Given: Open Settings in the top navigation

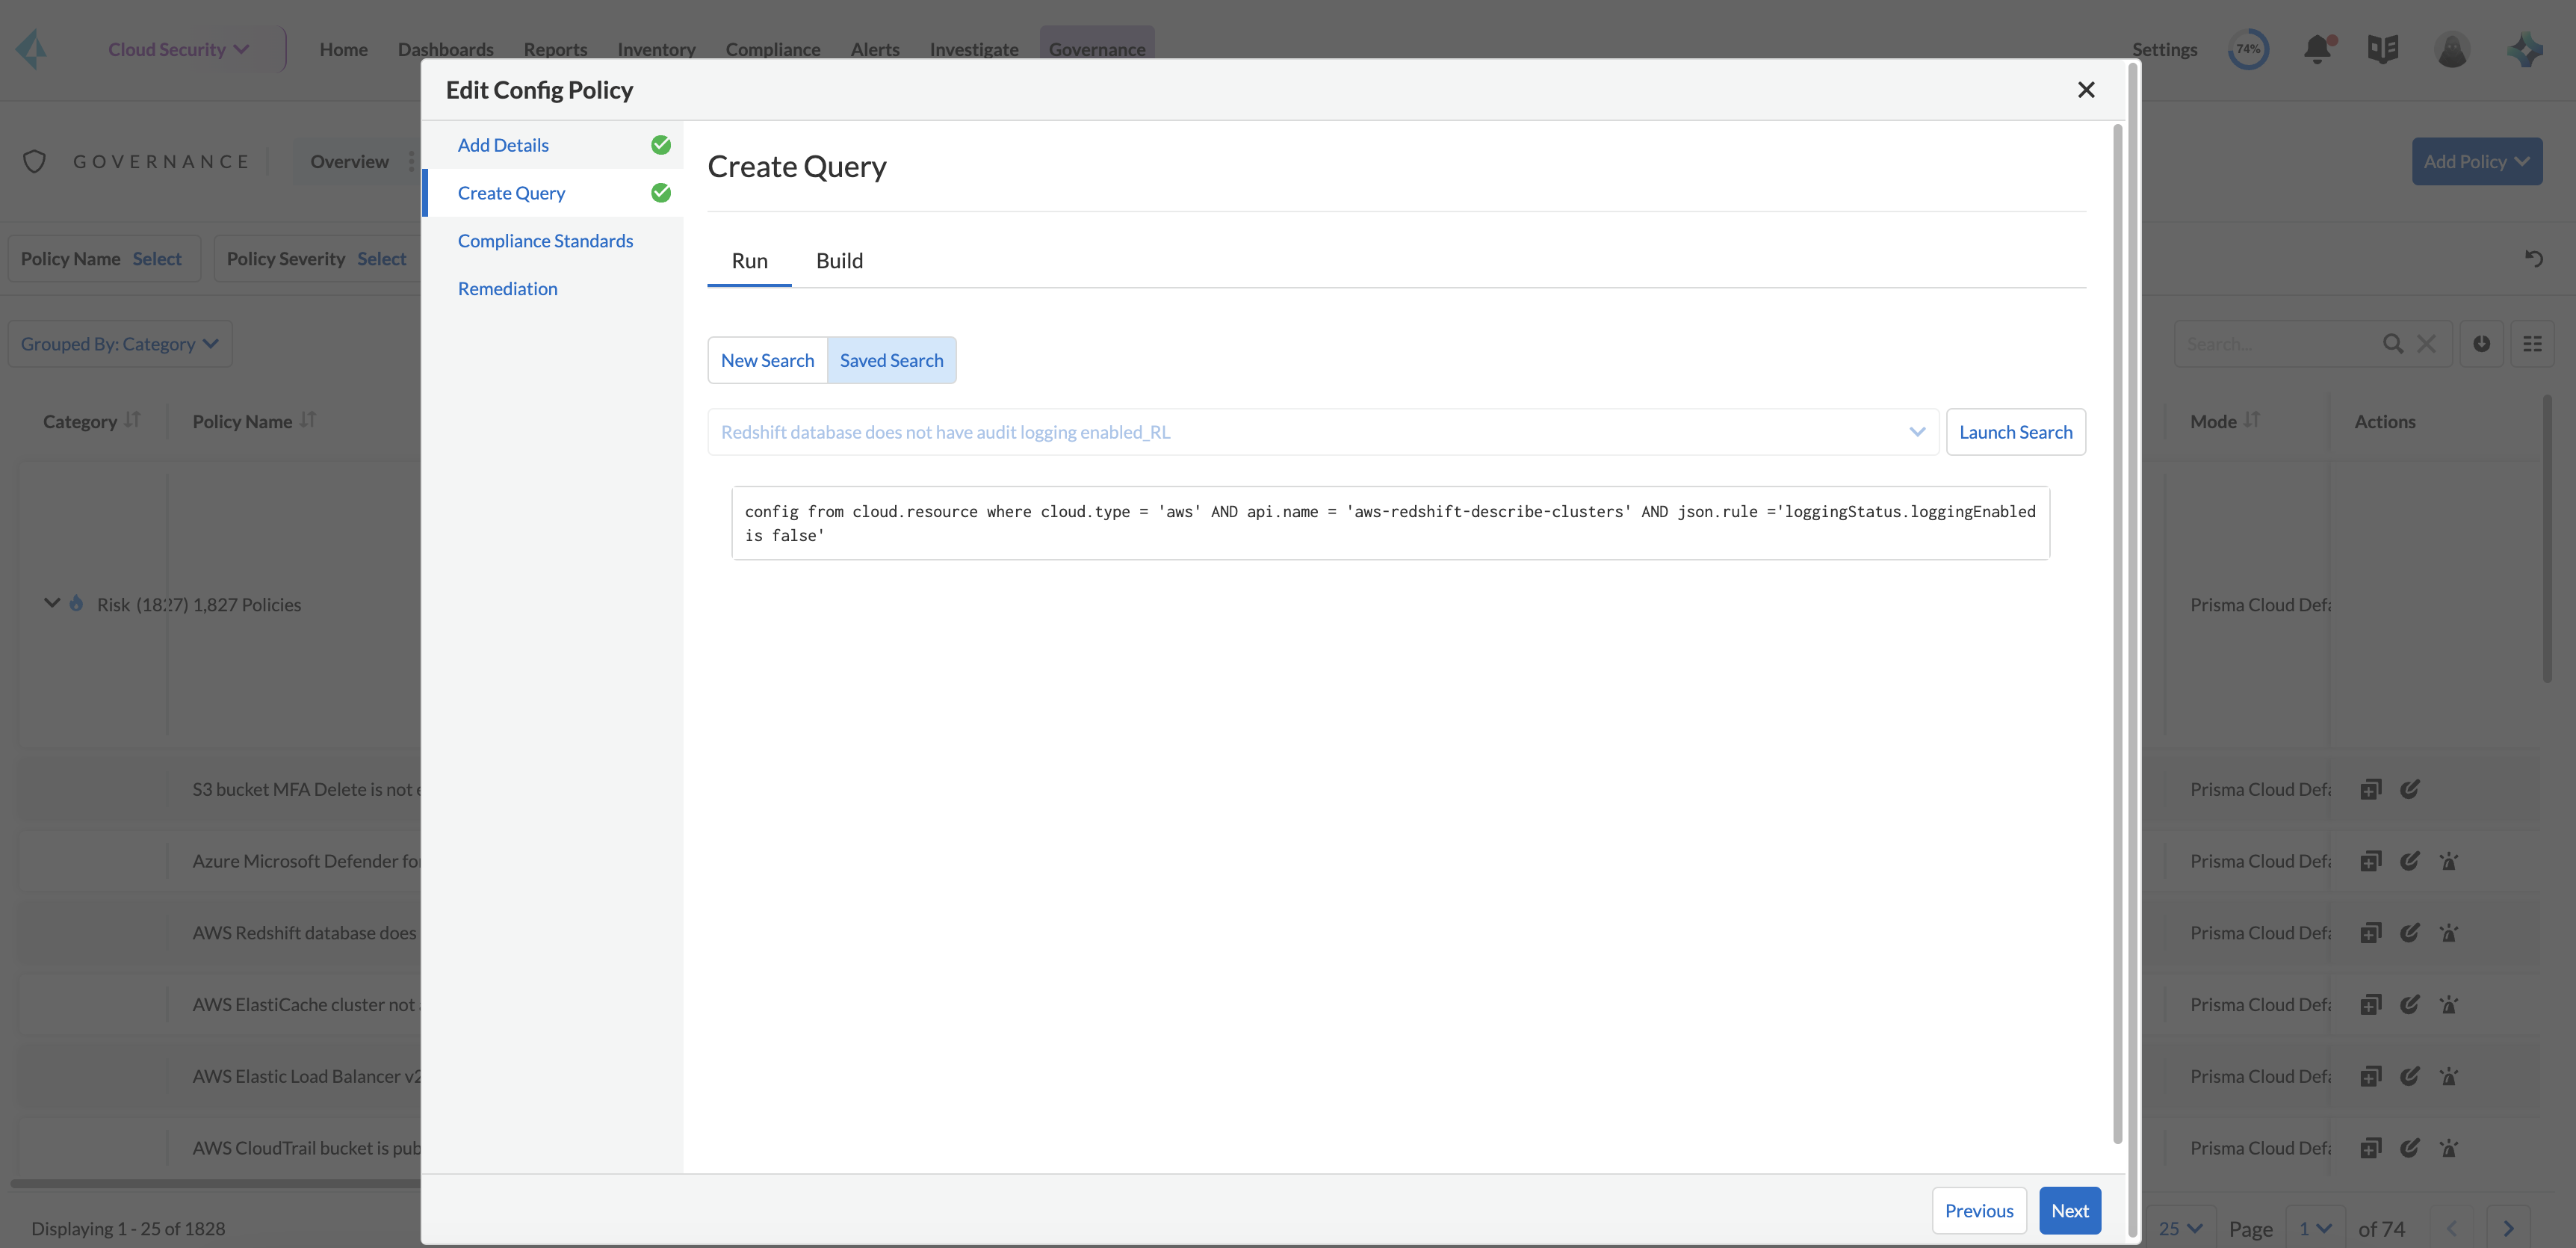Looking at the screenshot, I should pos(2164,49).
